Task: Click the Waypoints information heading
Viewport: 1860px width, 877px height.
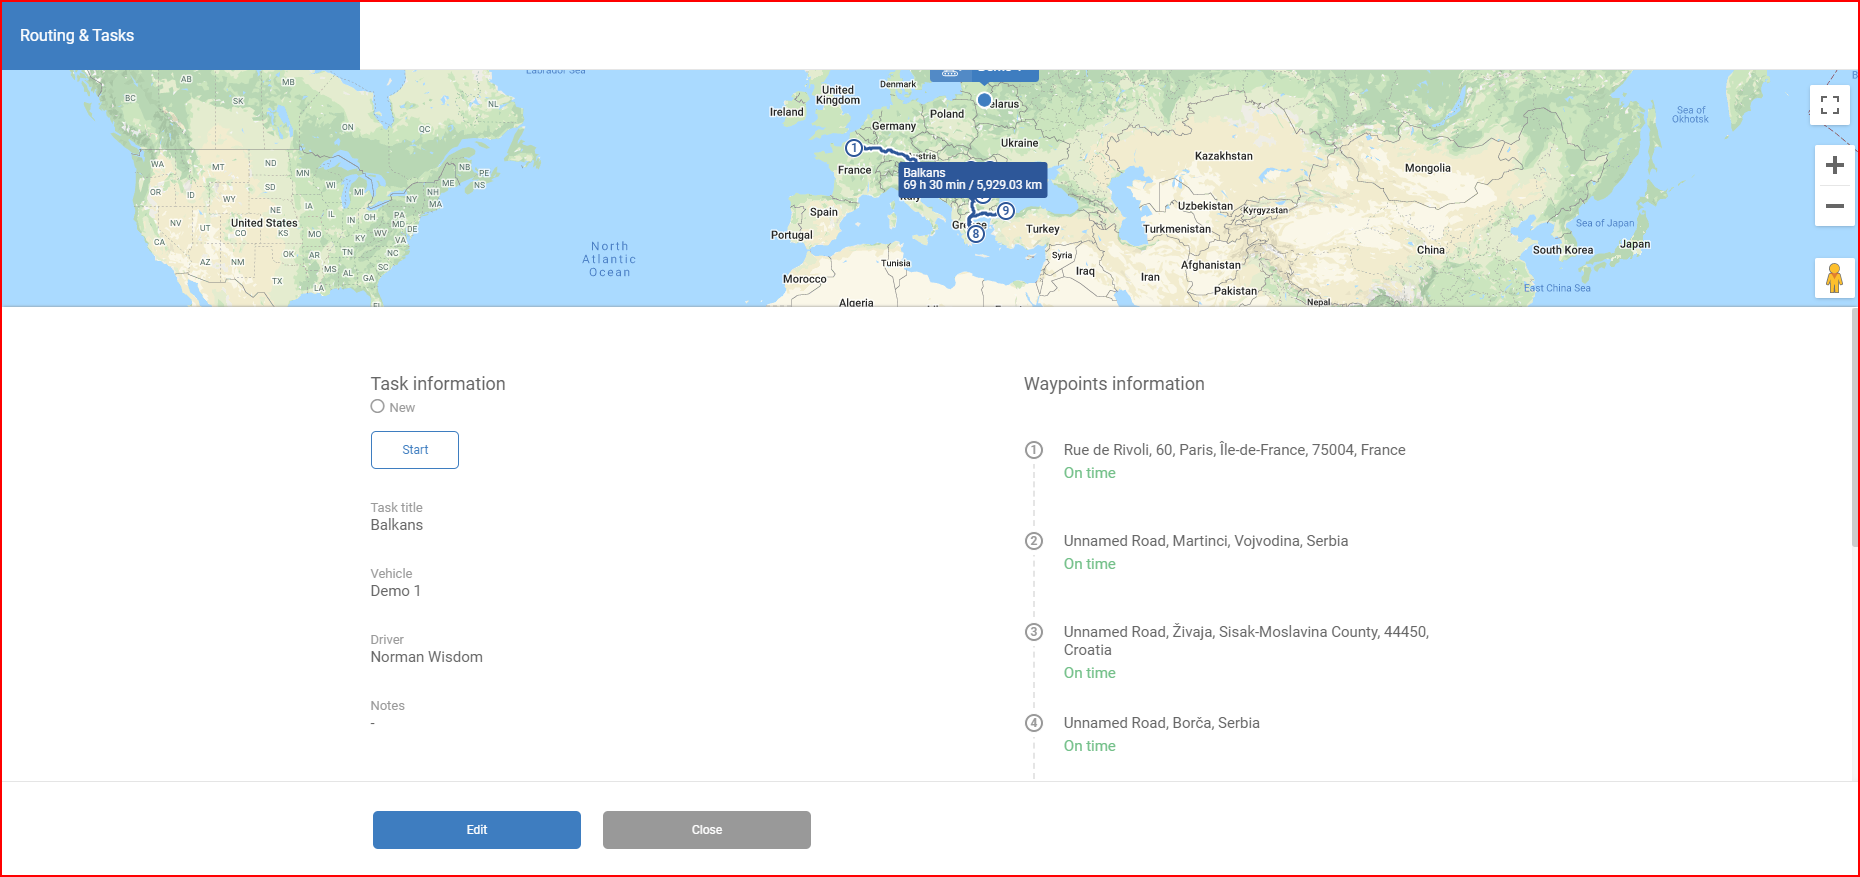Action: click(x=1114, y=384)
